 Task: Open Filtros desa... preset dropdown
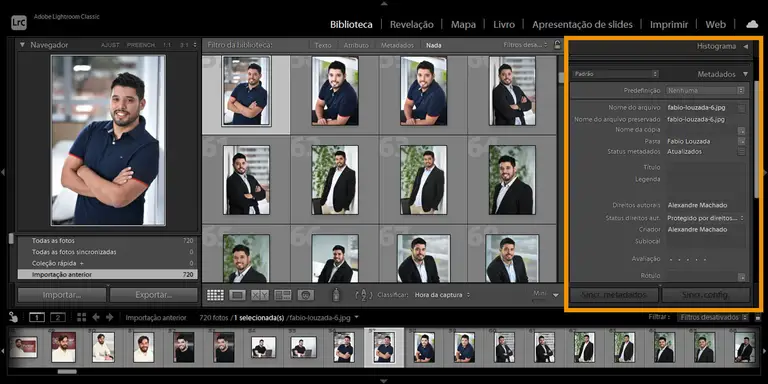(526, 45)
